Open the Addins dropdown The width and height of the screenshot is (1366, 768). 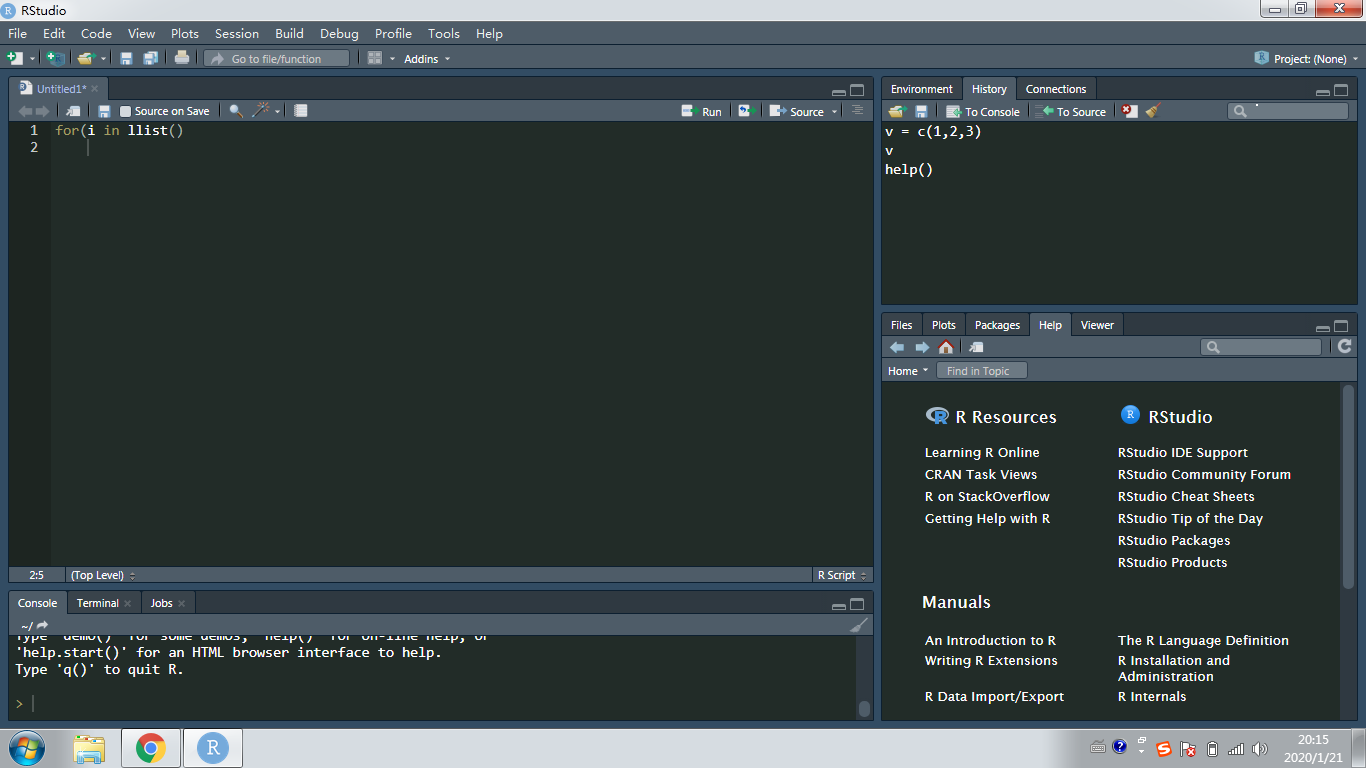click(427, 59)
